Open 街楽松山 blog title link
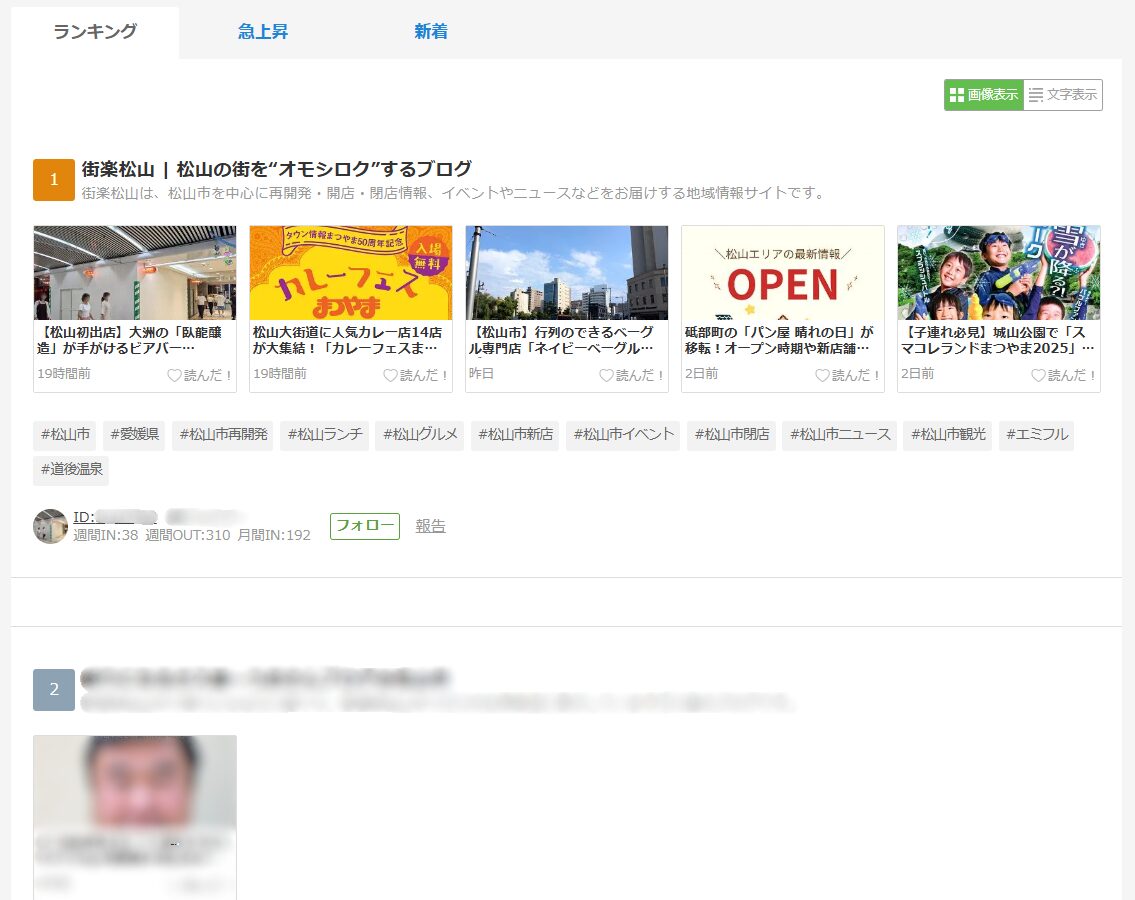The image size is (1135, 900). tap(276, 169)
